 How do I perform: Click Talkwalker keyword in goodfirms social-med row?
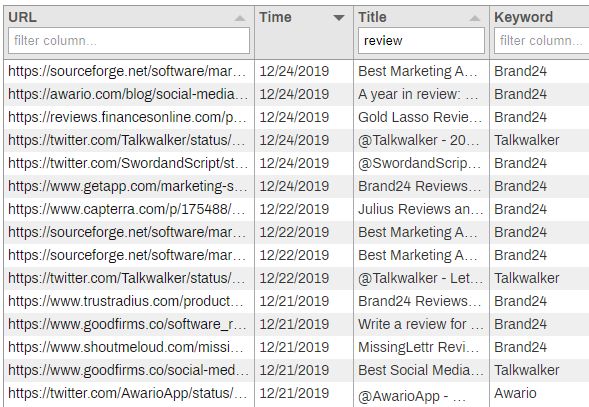tap(527, 370)
